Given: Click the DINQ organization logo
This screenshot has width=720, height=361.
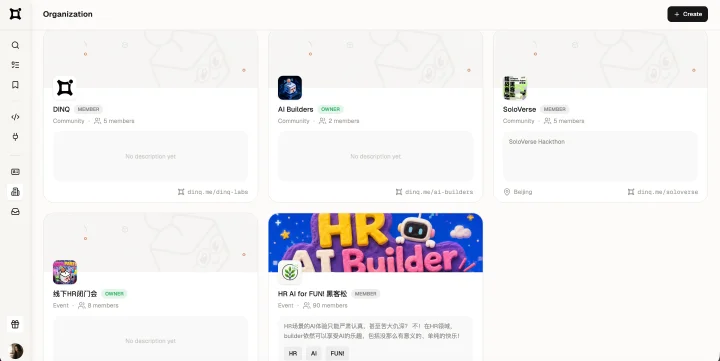Looking at the screenshot, I should click(x=65, y=88).
